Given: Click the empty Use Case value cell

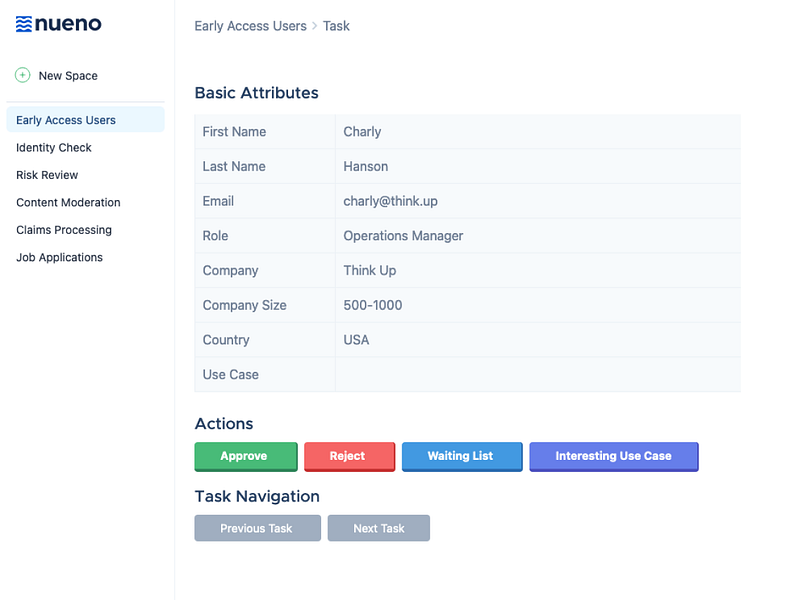Looking at the screenshot, I should 538,374.
